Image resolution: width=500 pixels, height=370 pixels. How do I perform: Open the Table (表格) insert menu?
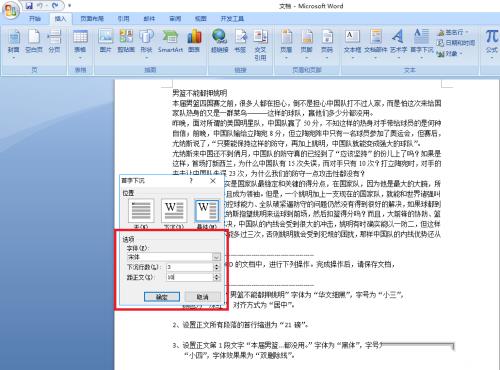click(80, 44)
